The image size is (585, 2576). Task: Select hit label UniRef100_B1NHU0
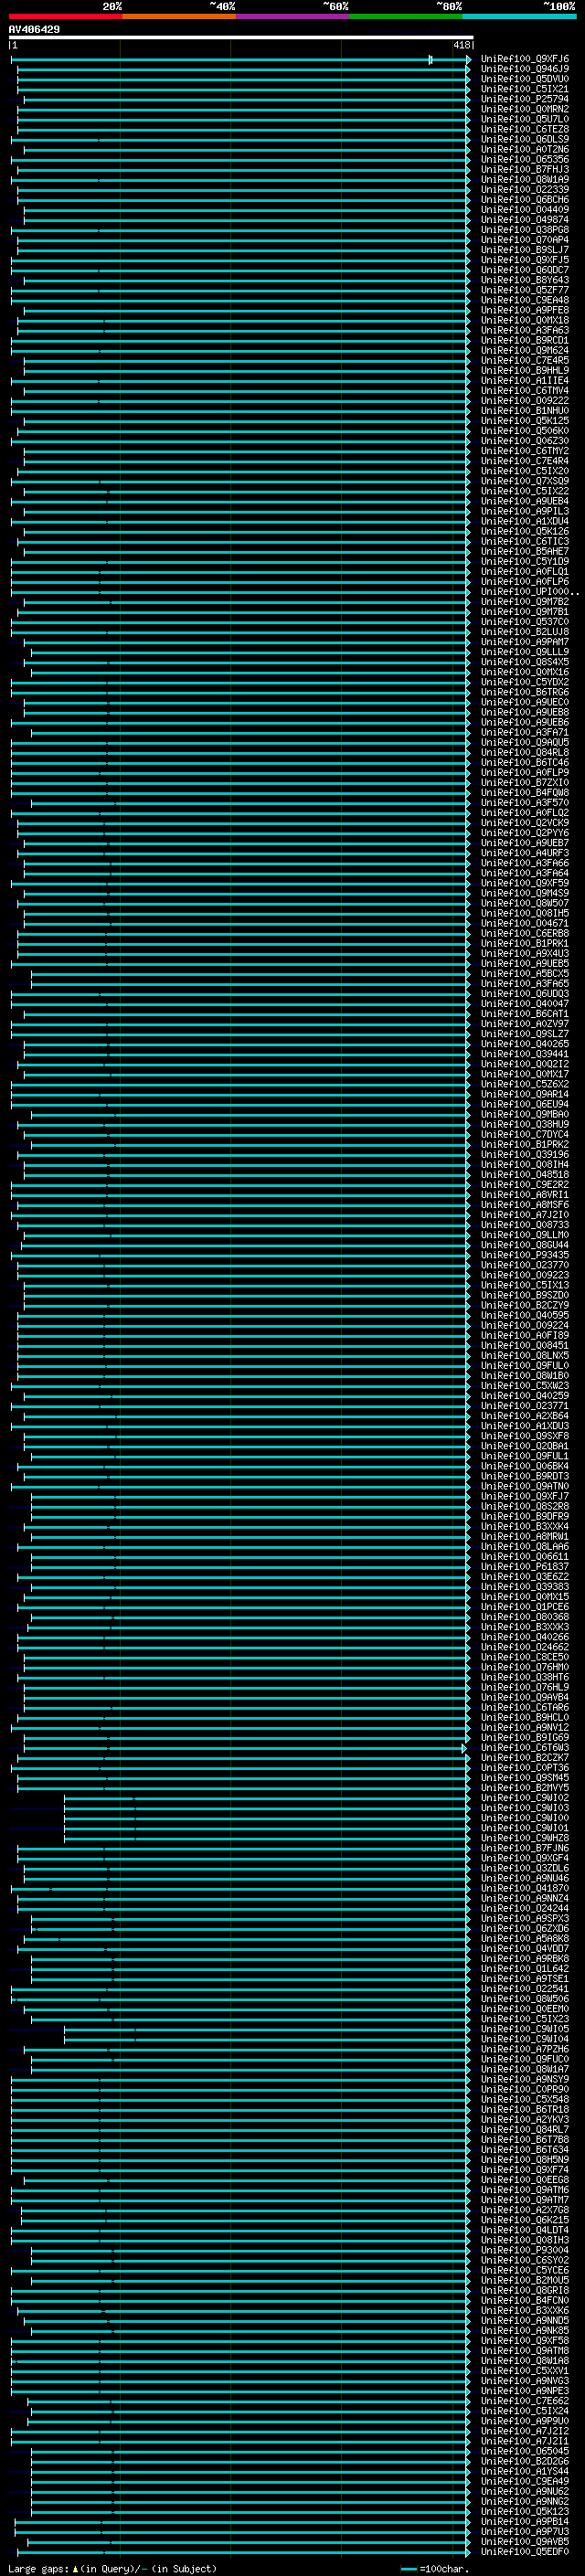click(525, 411)
